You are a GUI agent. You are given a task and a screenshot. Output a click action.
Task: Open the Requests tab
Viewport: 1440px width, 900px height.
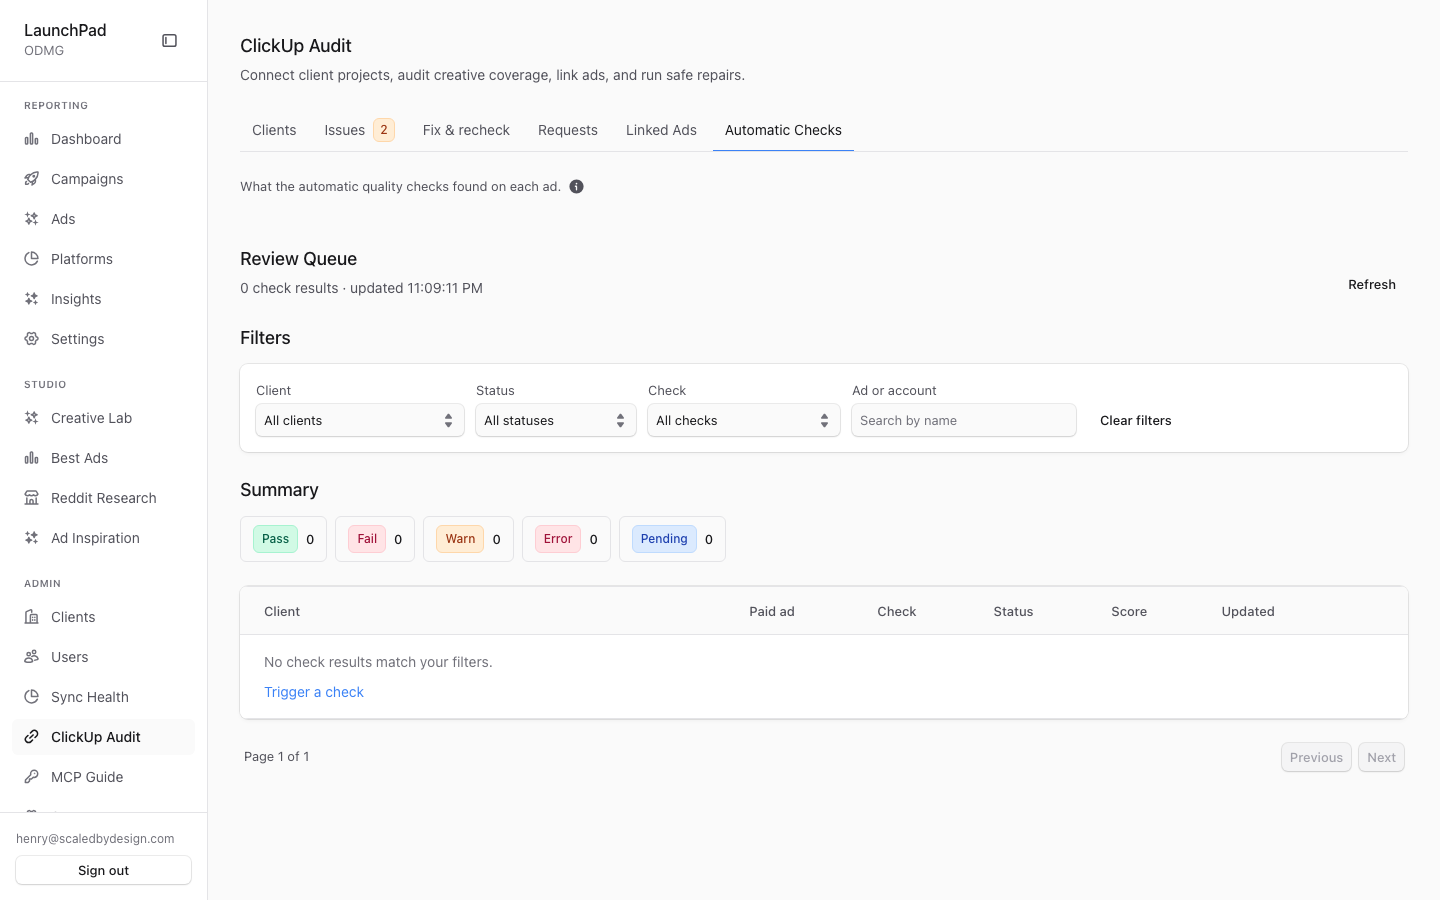tap(568, 130)
